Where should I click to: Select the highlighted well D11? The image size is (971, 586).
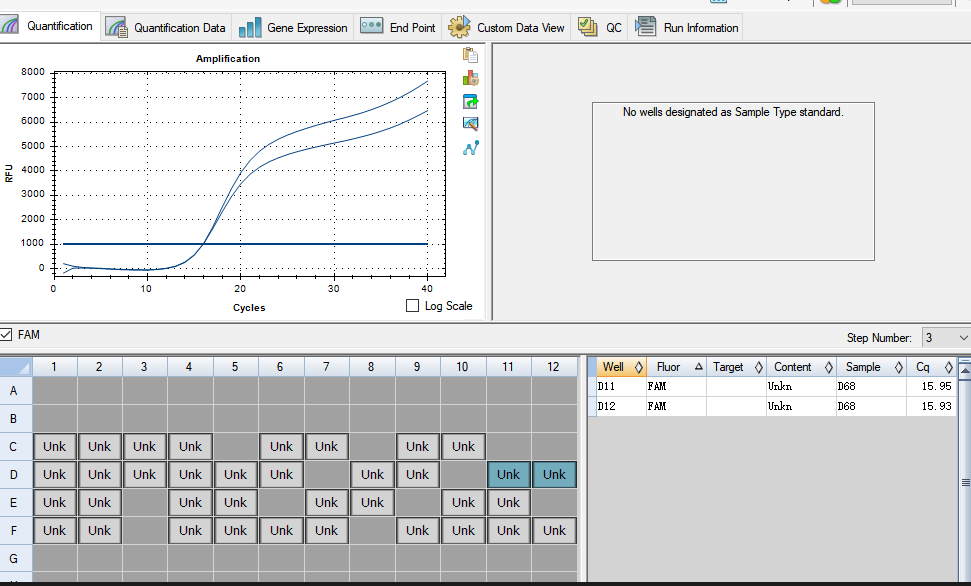click(508, 474)
